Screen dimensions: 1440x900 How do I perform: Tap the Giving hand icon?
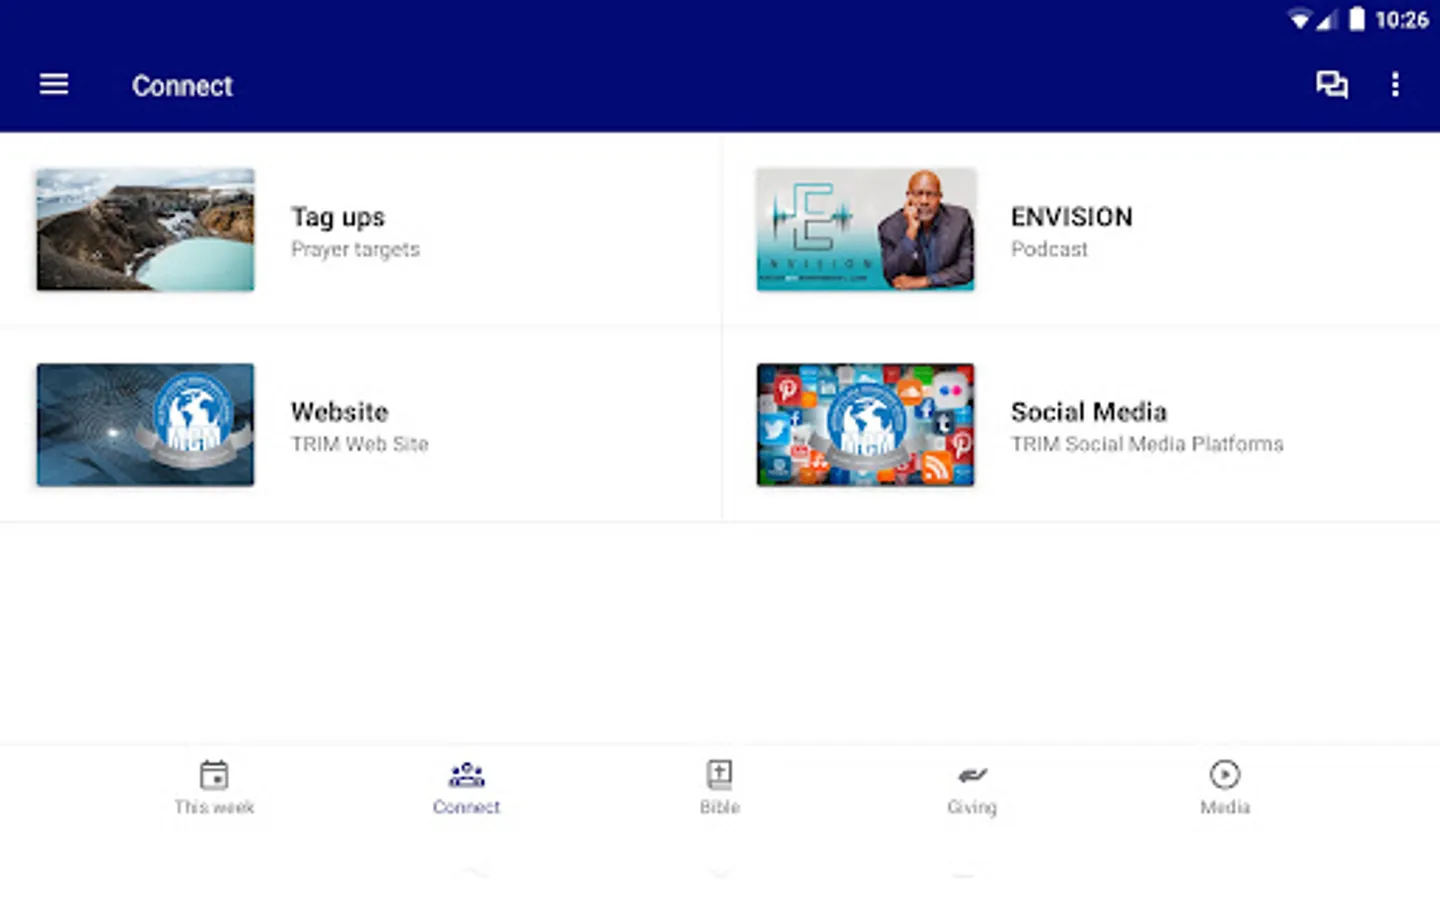click(972, 774)
